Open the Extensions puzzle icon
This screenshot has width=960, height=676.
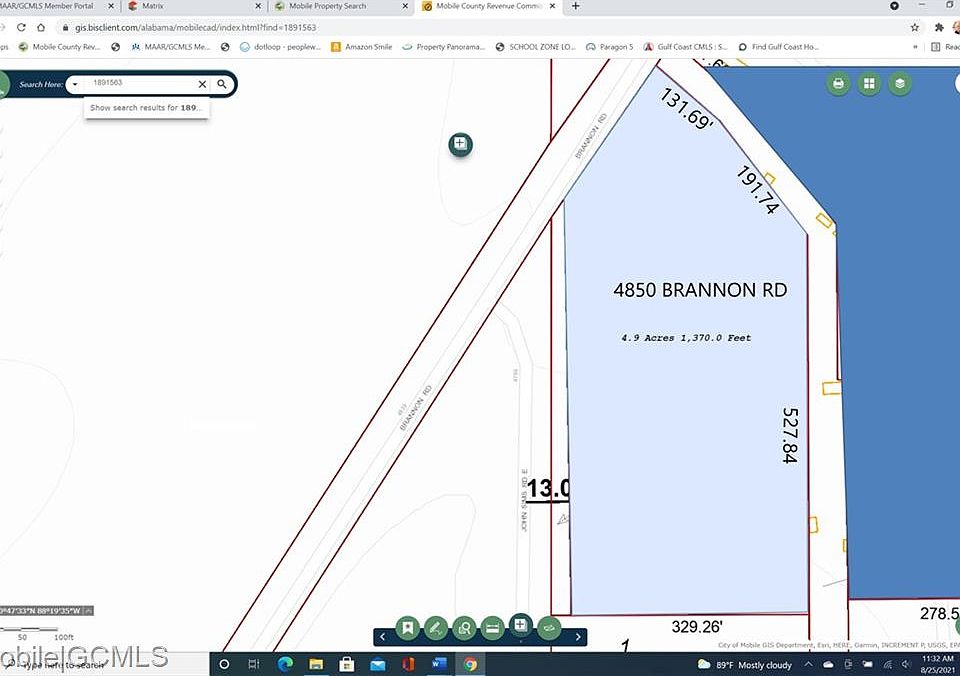939,28
